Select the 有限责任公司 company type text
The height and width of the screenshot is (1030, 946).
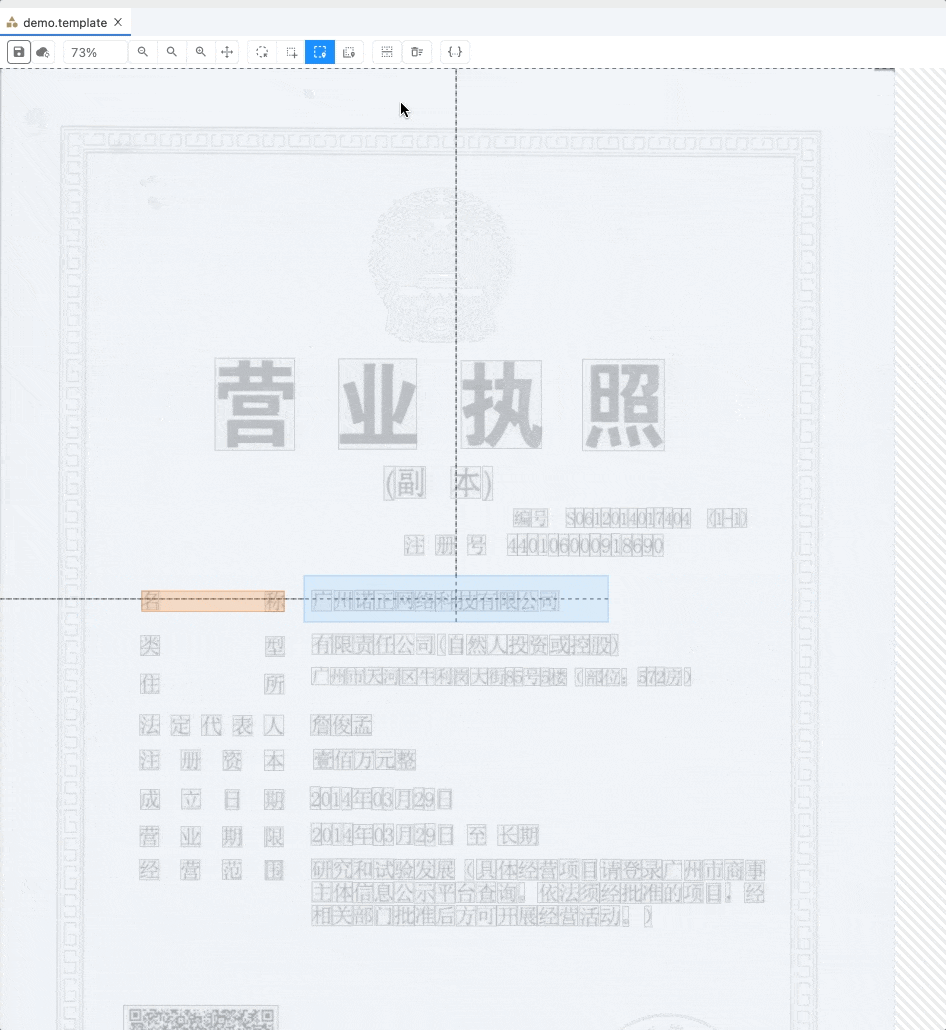point(373,645)
